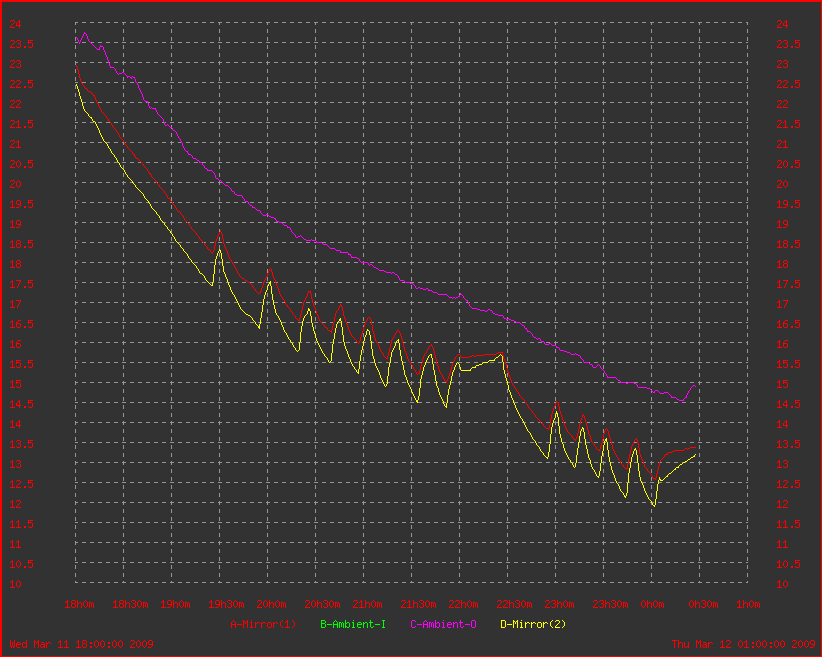
Task: Click the right y-axis label 24
Action: coord(782,24)
